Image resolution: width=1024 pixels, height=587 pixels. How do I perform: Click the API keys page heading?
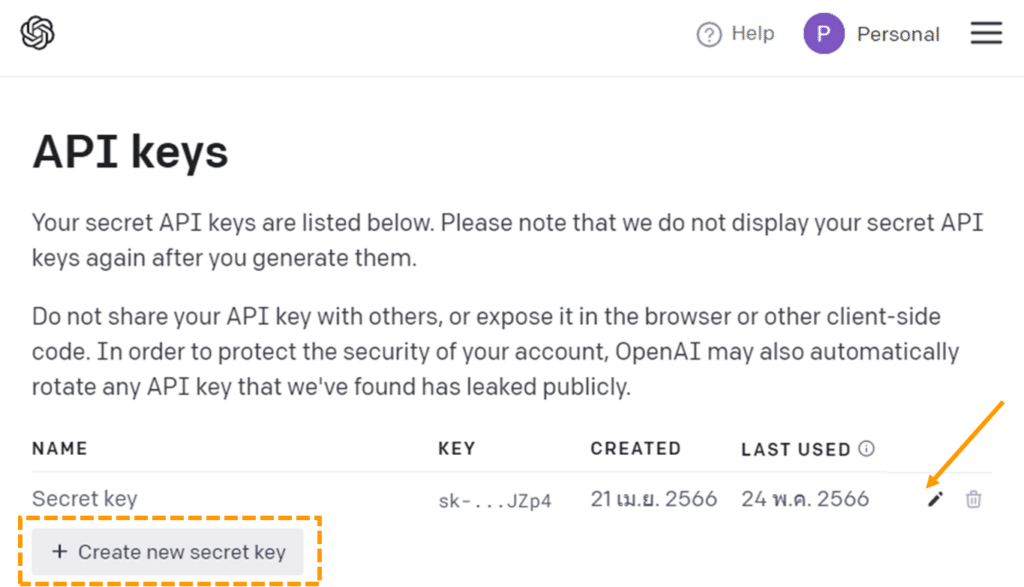[x=130, y=153]
